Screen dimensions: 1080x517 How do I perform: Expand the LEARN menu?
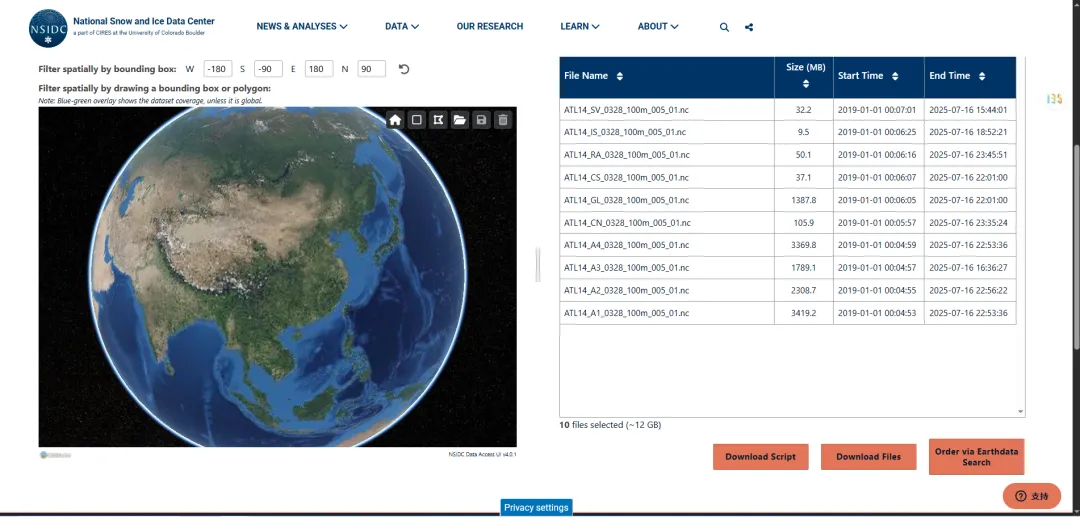tap(580, 26)
